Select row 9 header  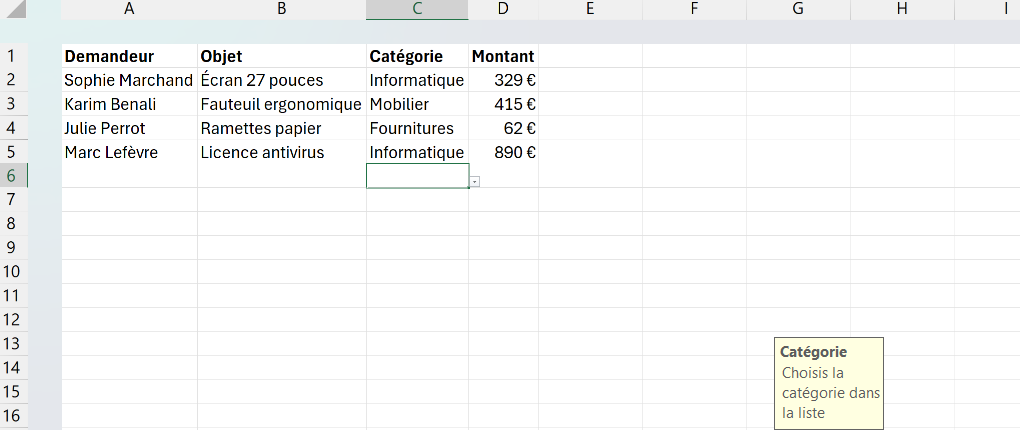(14, 248)
